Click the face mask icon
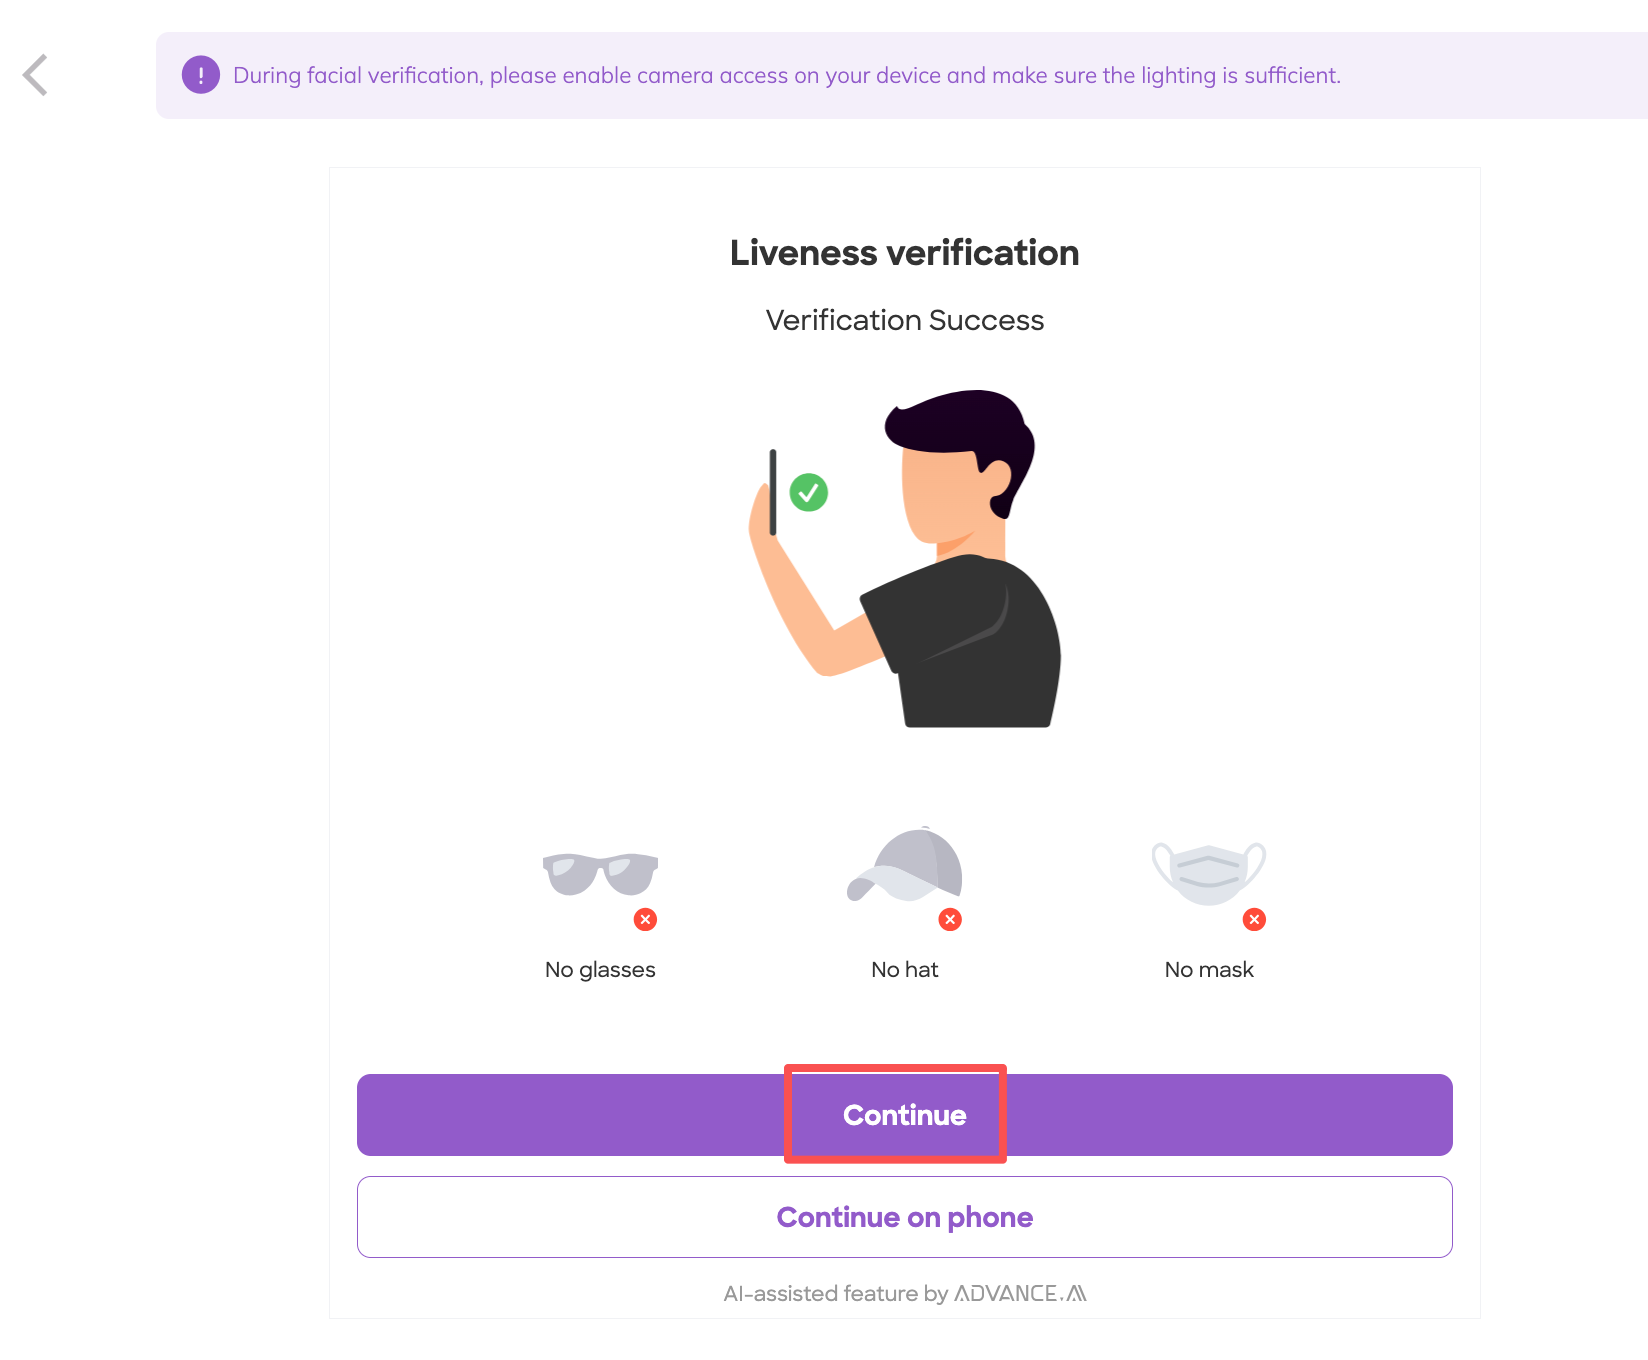Image resolution: width=1648 pixels, height=1360 pixels. click(x=1208, y=872)
